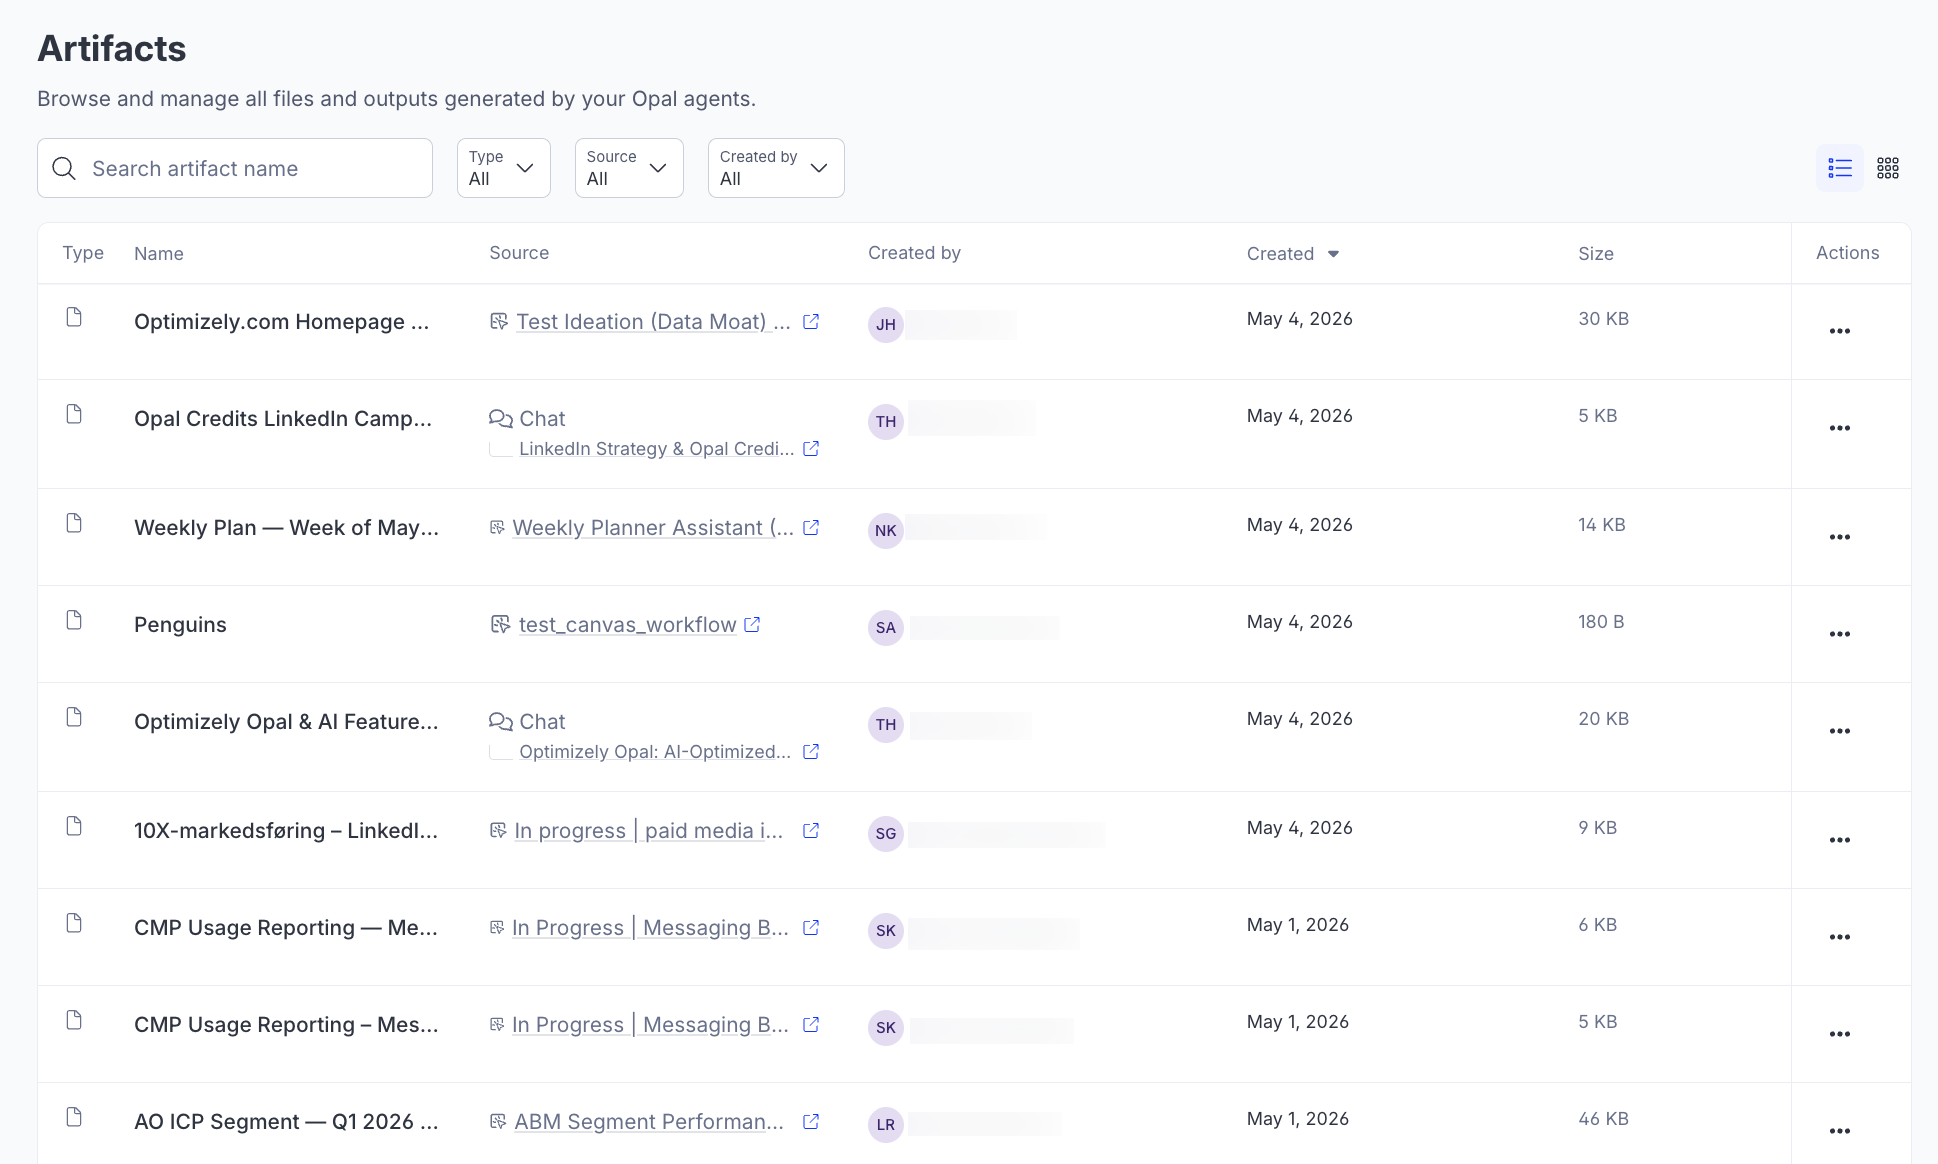Sort by Created column arrow
This screenshot has width=1938, height=1164.
[x=1333, y=254]
